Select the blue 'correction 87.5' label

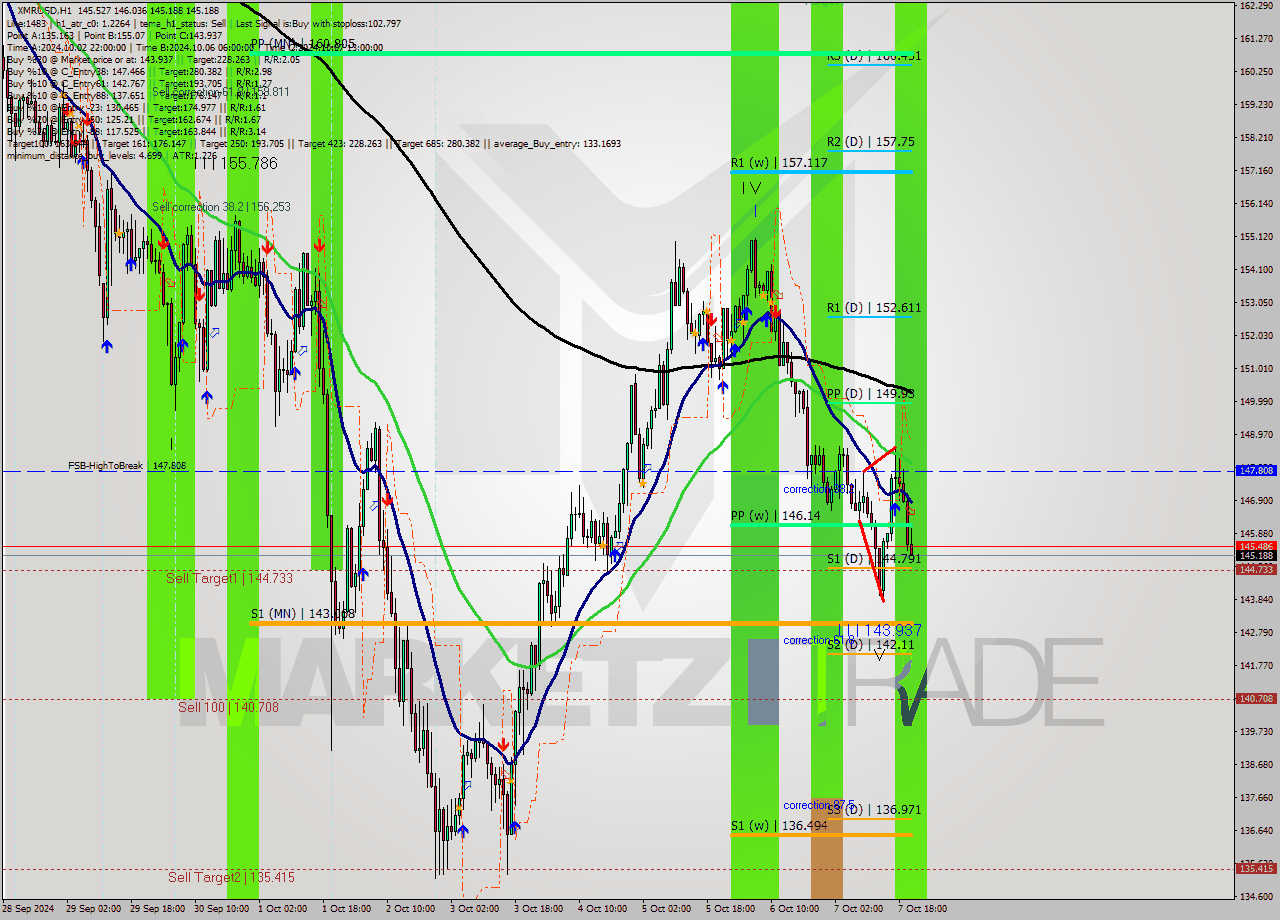point(818,805)
